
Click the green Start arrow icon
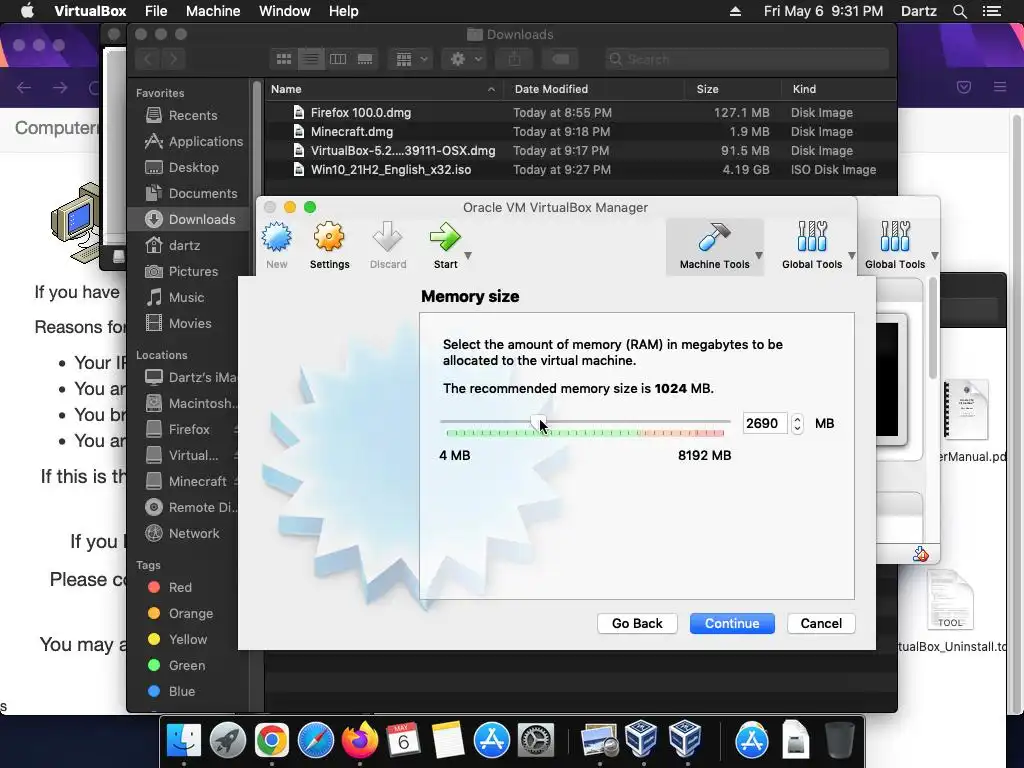tap(445, 237)
